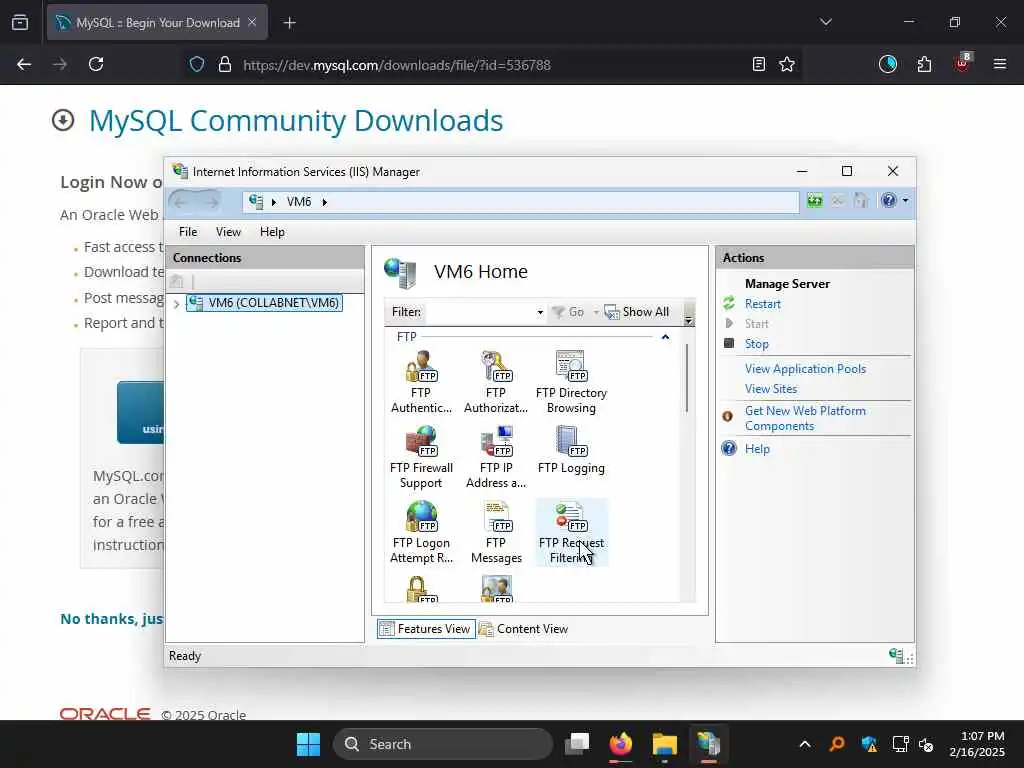Click Show All in filter bar
Screen dimensions: 1024x768
[637, 312]
